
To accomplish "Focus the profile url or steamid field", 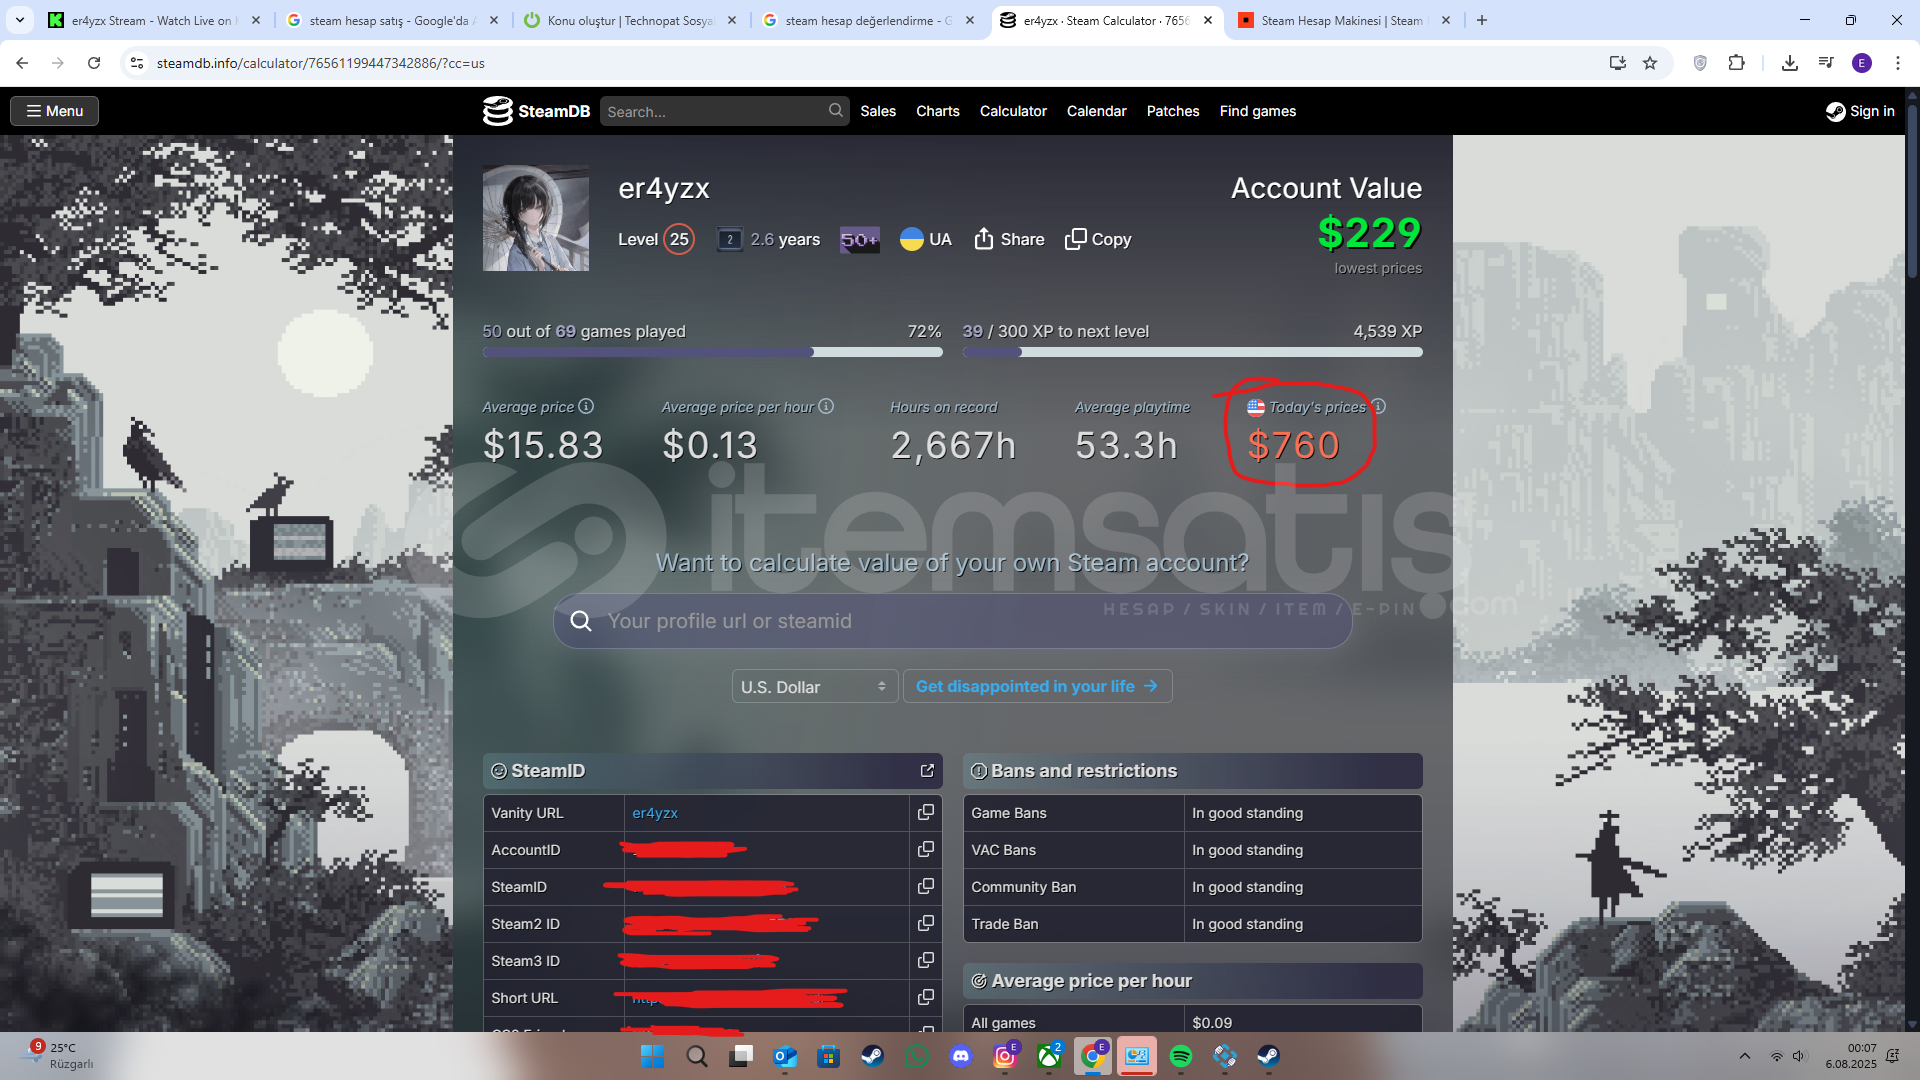I will pyautogui.click(x=952, y=621).
